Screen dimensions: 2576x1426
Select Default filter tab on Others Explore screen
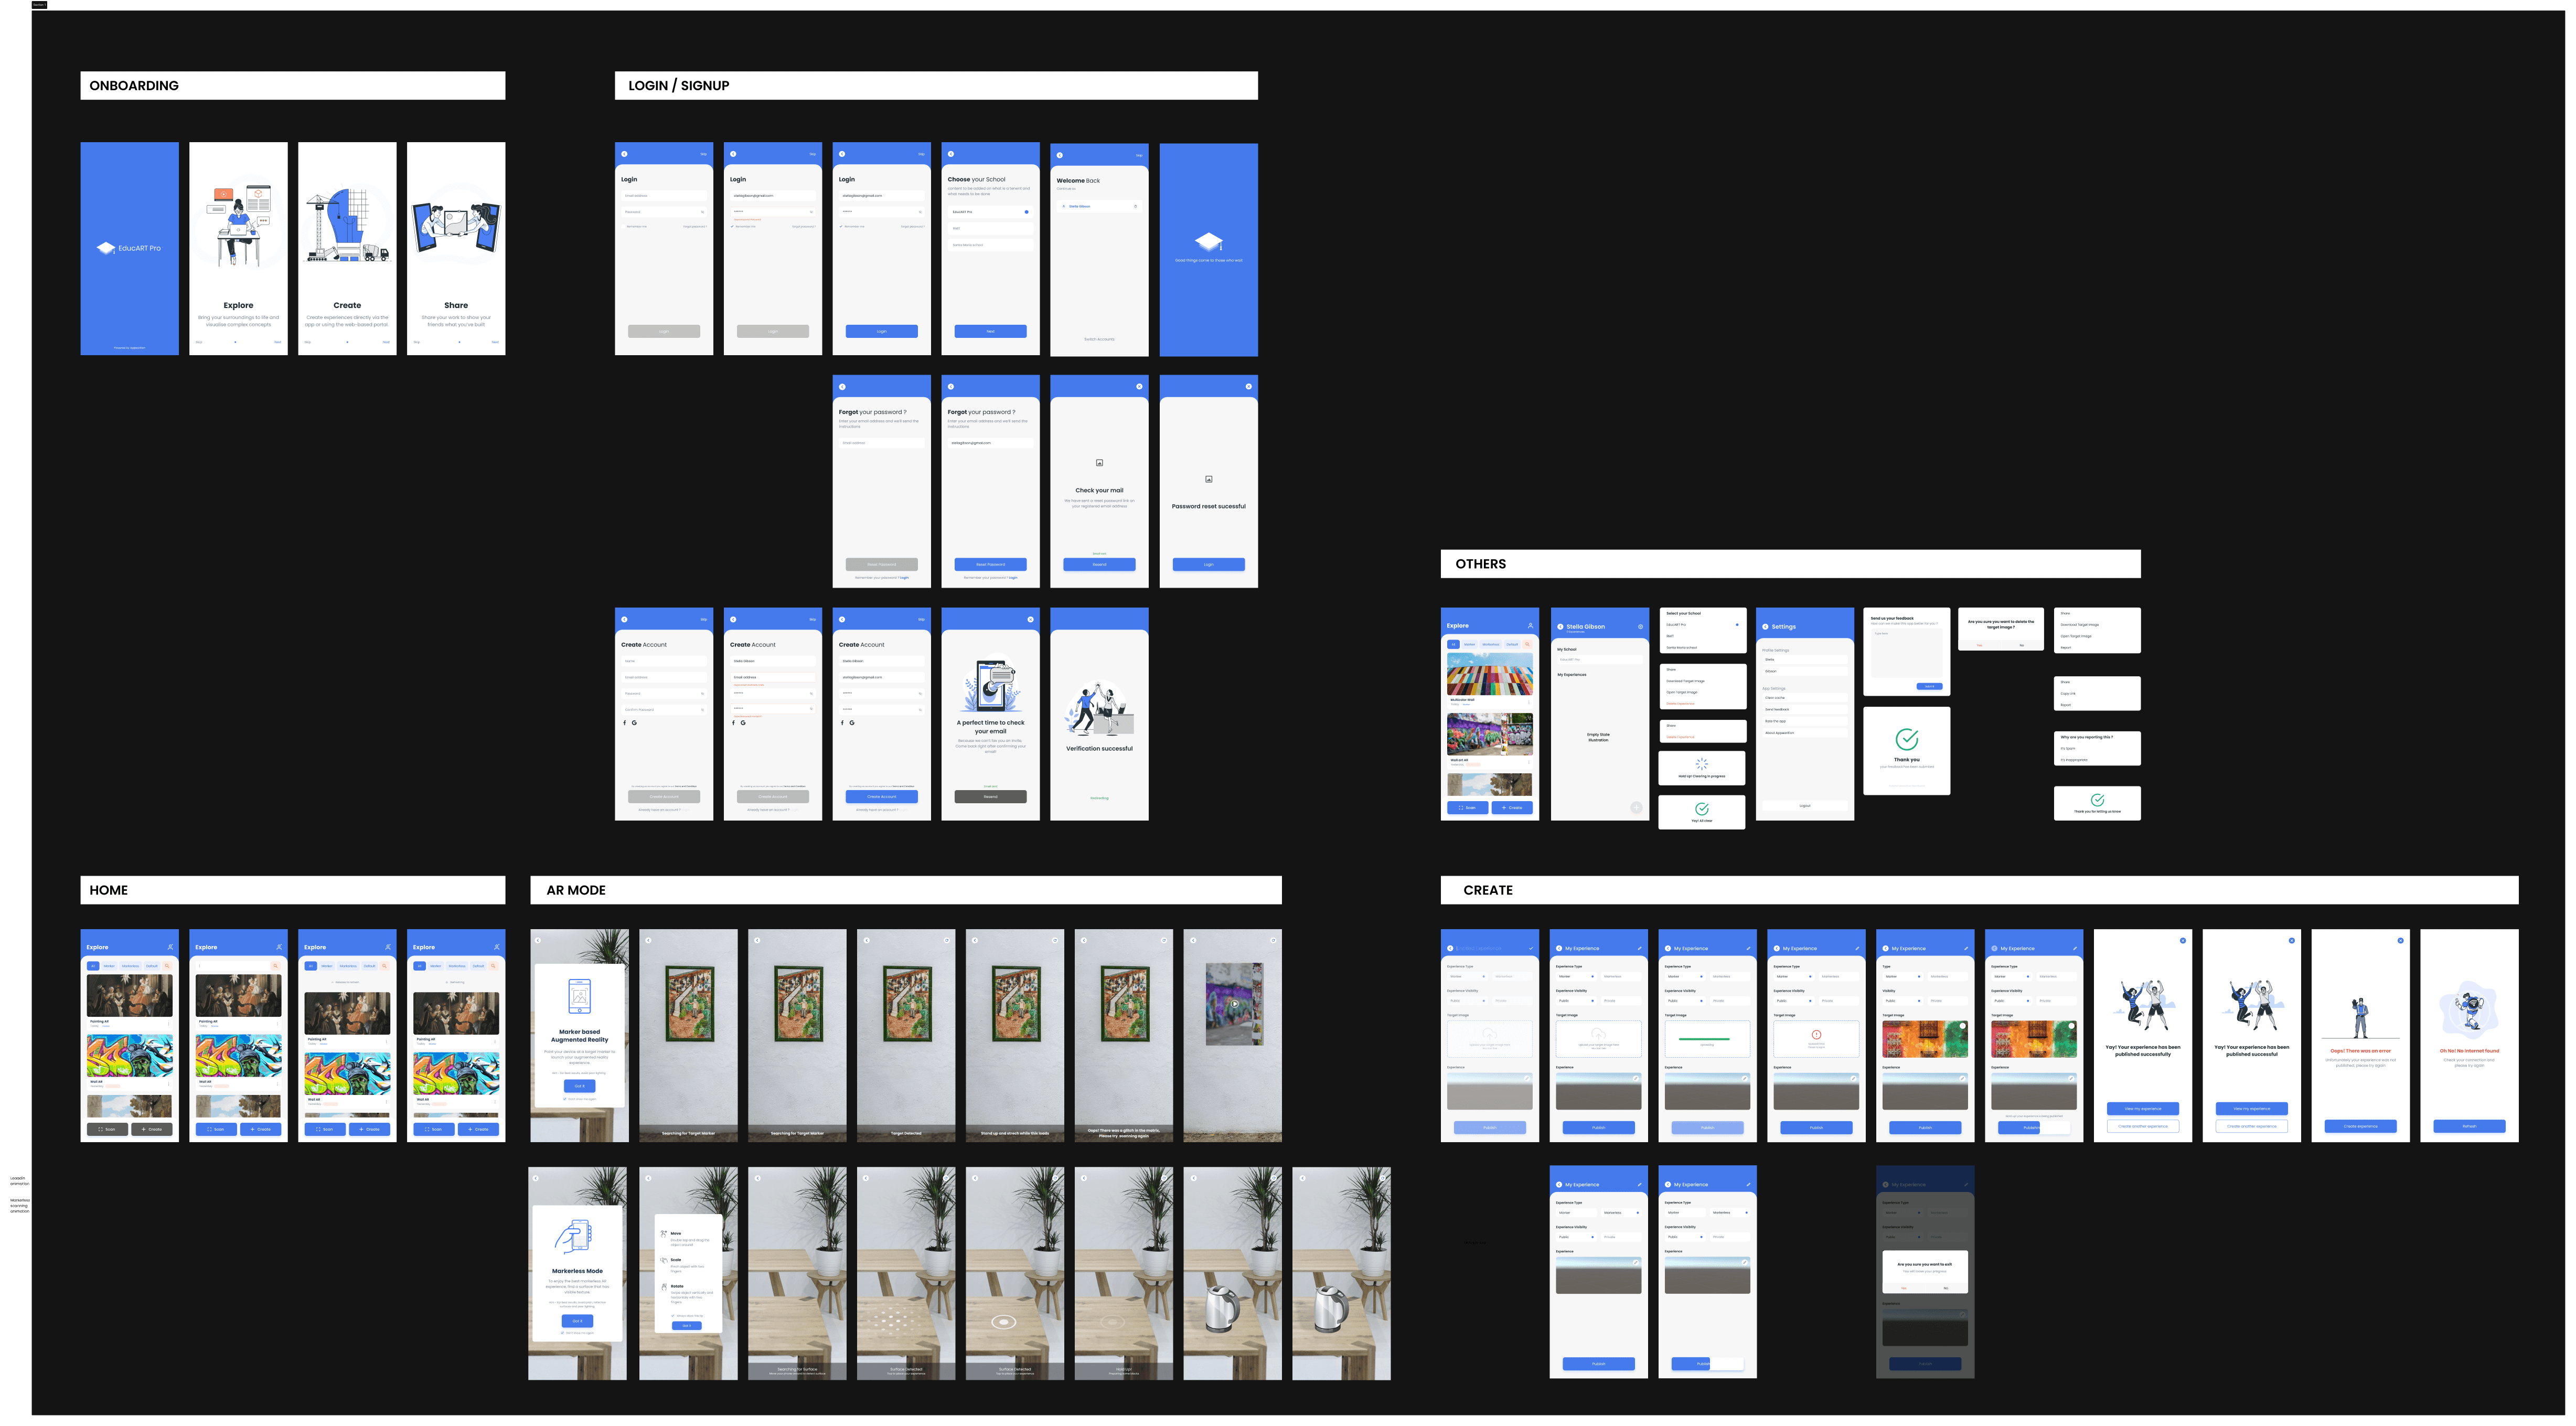click(x=1512, y=645)
